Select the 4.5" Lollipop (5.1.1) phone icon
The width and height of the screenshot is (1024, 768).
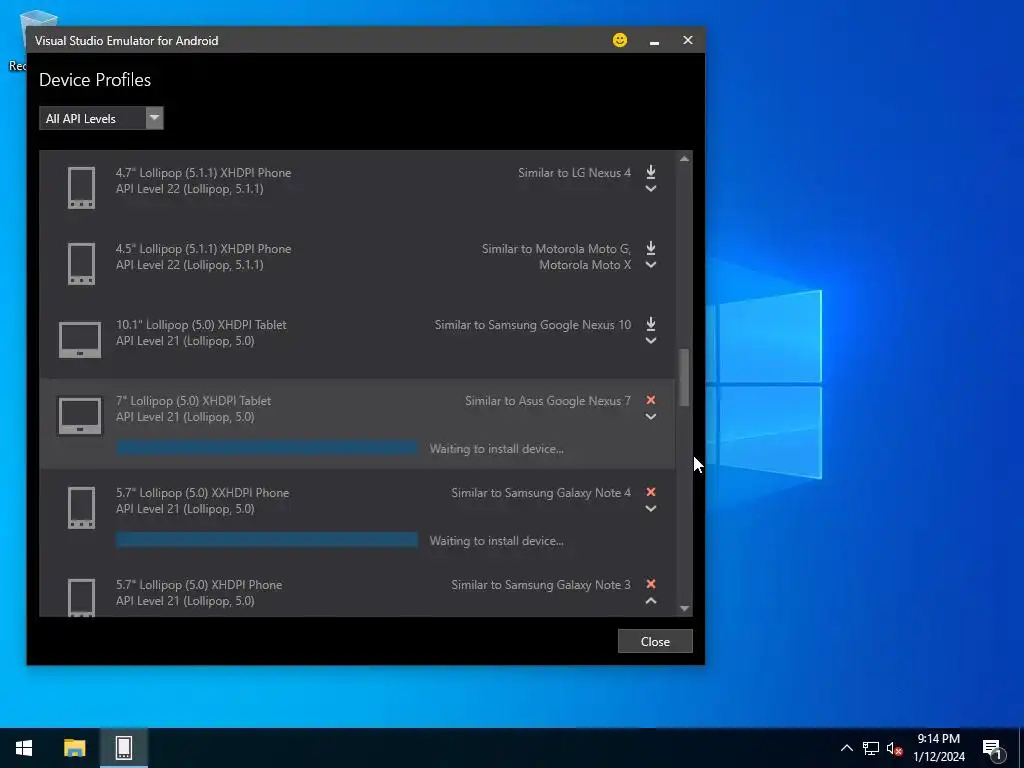82,264
